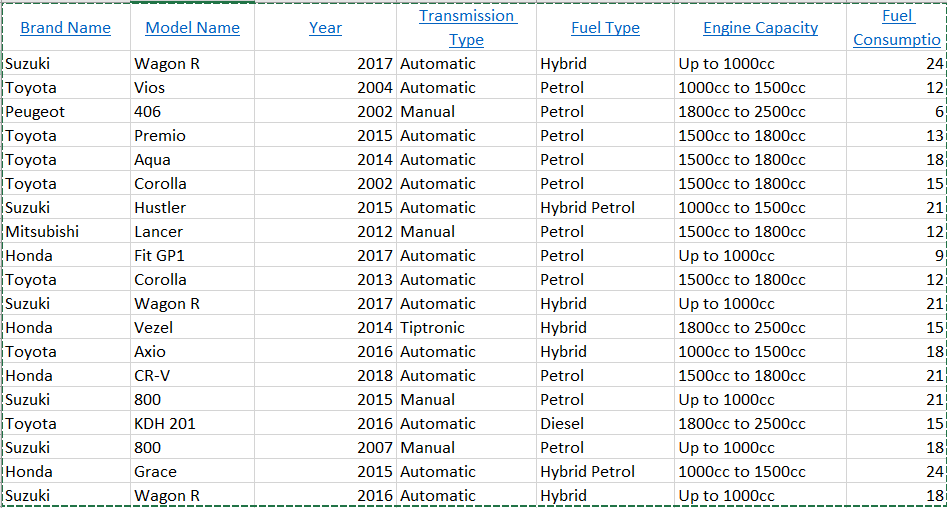Select engine capacity in Hustler row
The image size is (947, 508).
pos(760,207)
